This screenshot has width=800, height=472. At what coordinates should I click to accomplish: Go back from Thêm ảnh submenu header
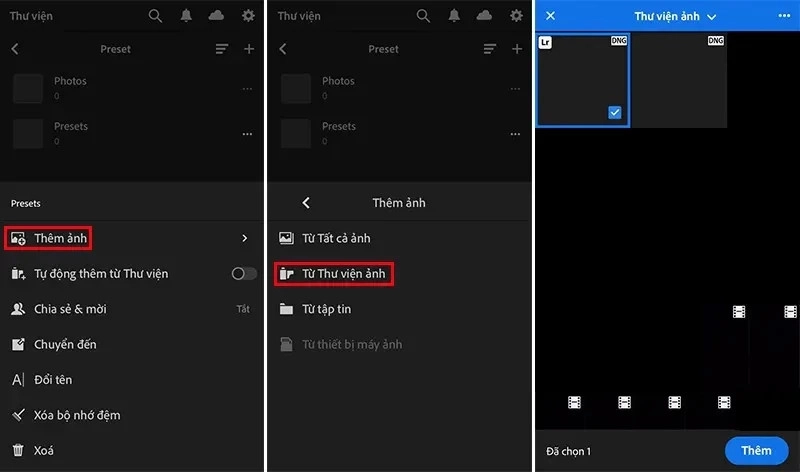pos(305,203)
